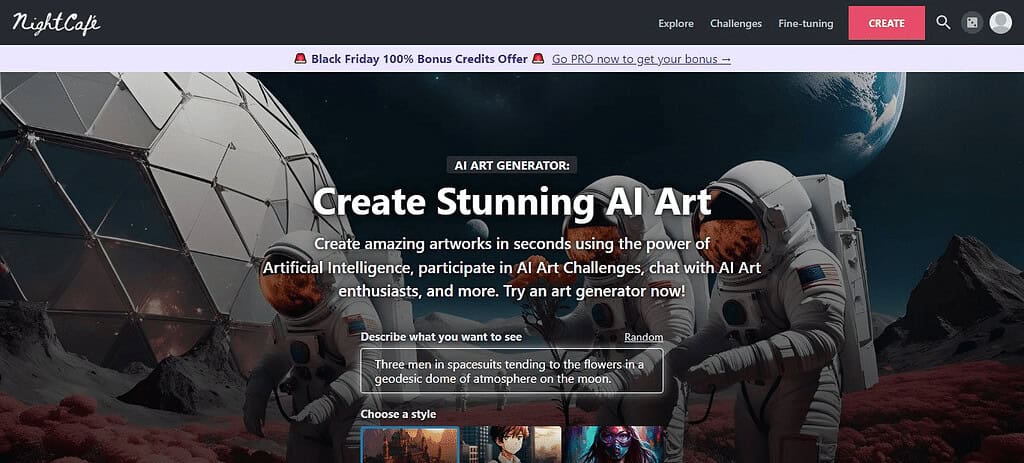1024x463 pixels.
Task: Click the Choose a style label
Action: click(398, 414)
